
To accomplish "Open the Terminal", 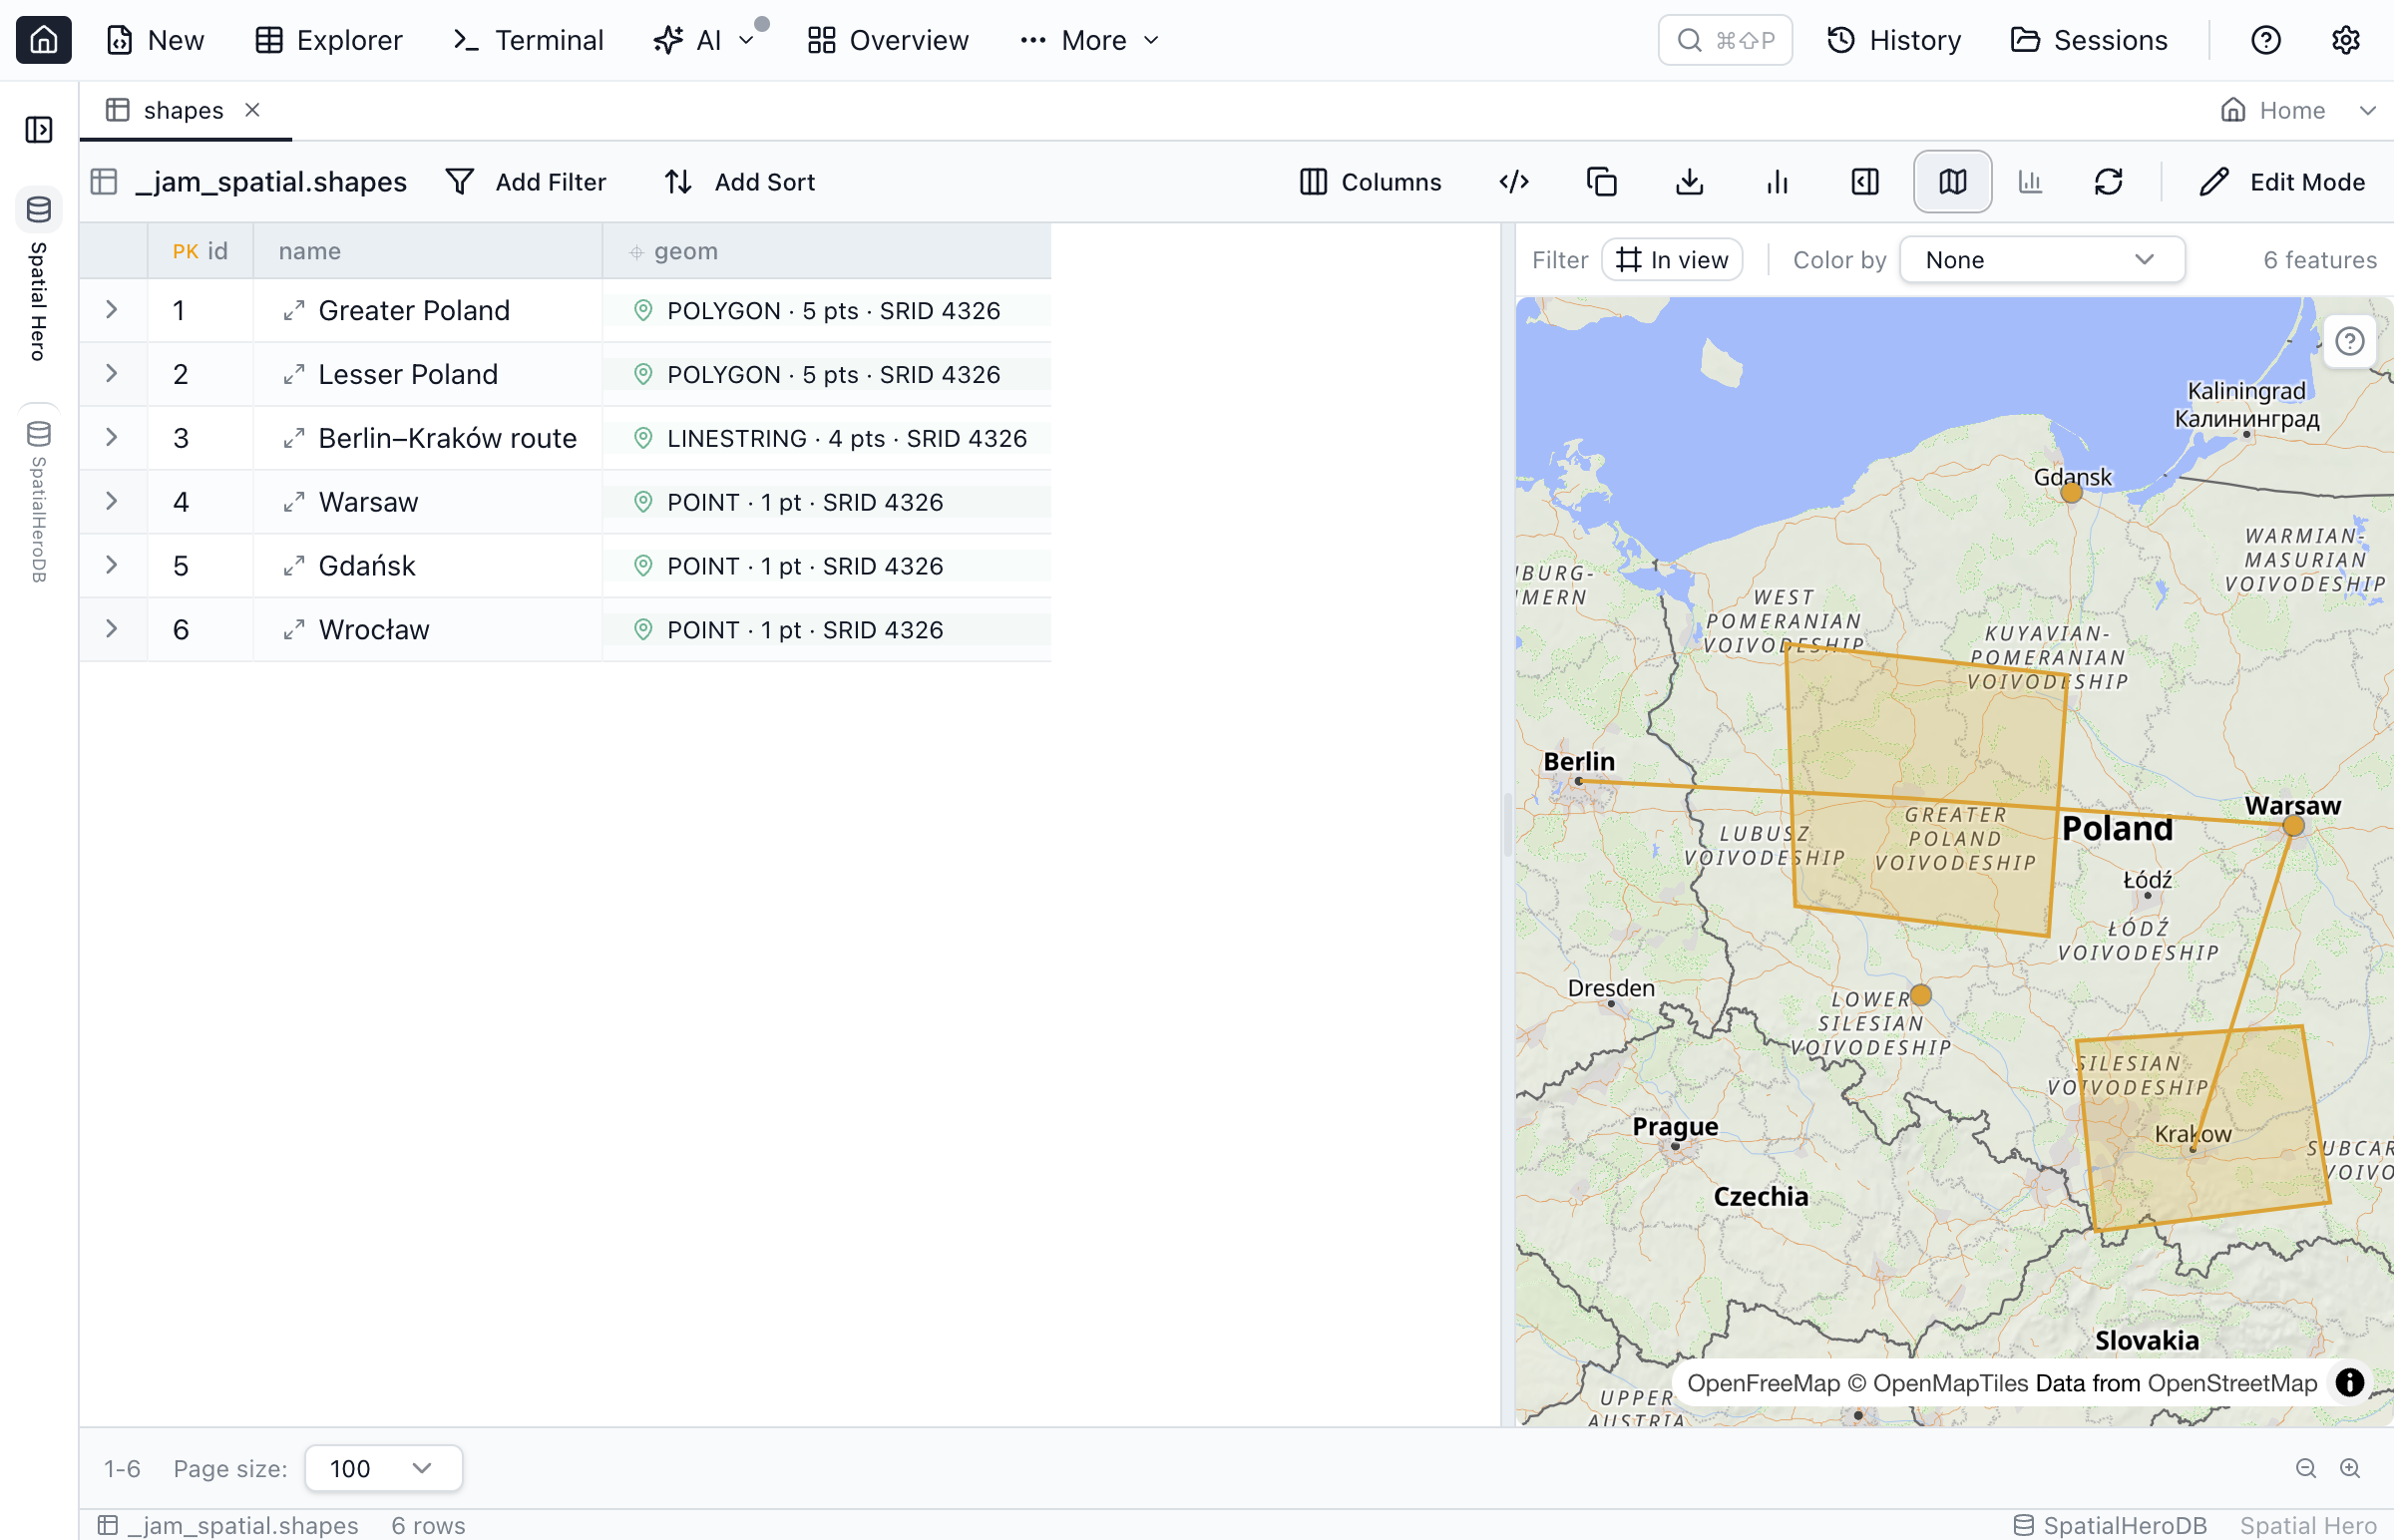I will 528,40.
